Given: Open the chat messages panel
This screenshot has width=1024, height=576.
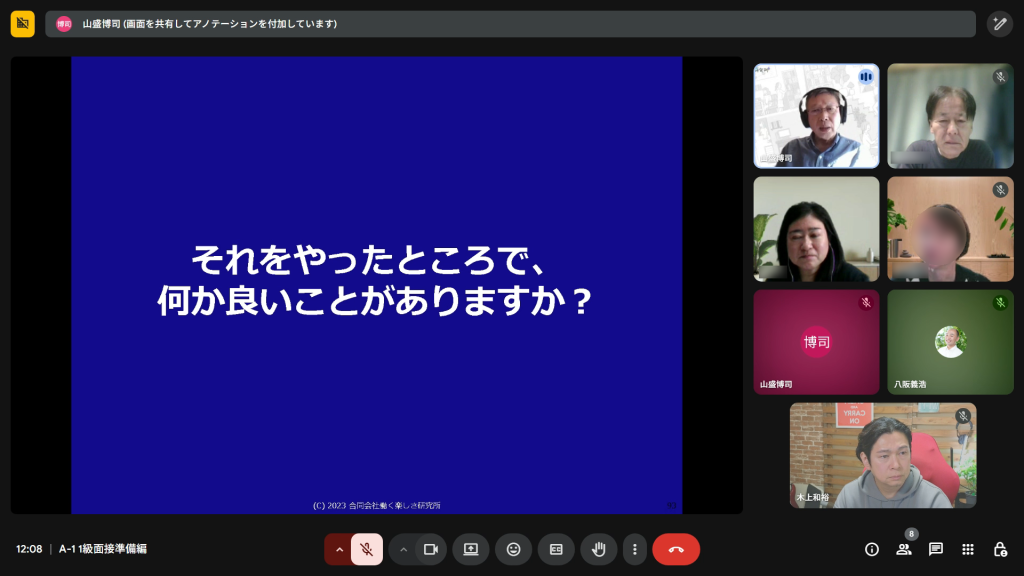Looking at the screenshot, I should [x=936, y=549].
